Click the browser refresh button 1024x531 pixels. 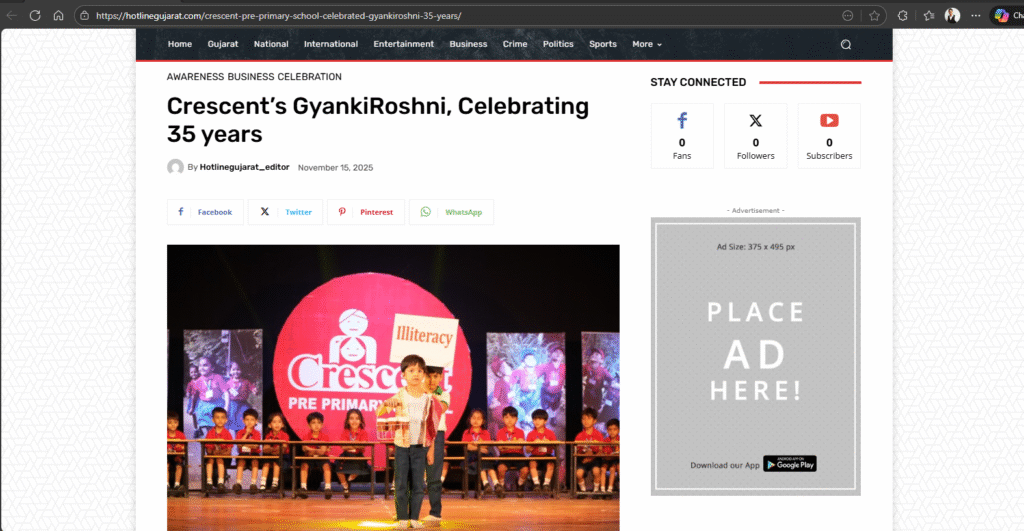click(35, 16)
